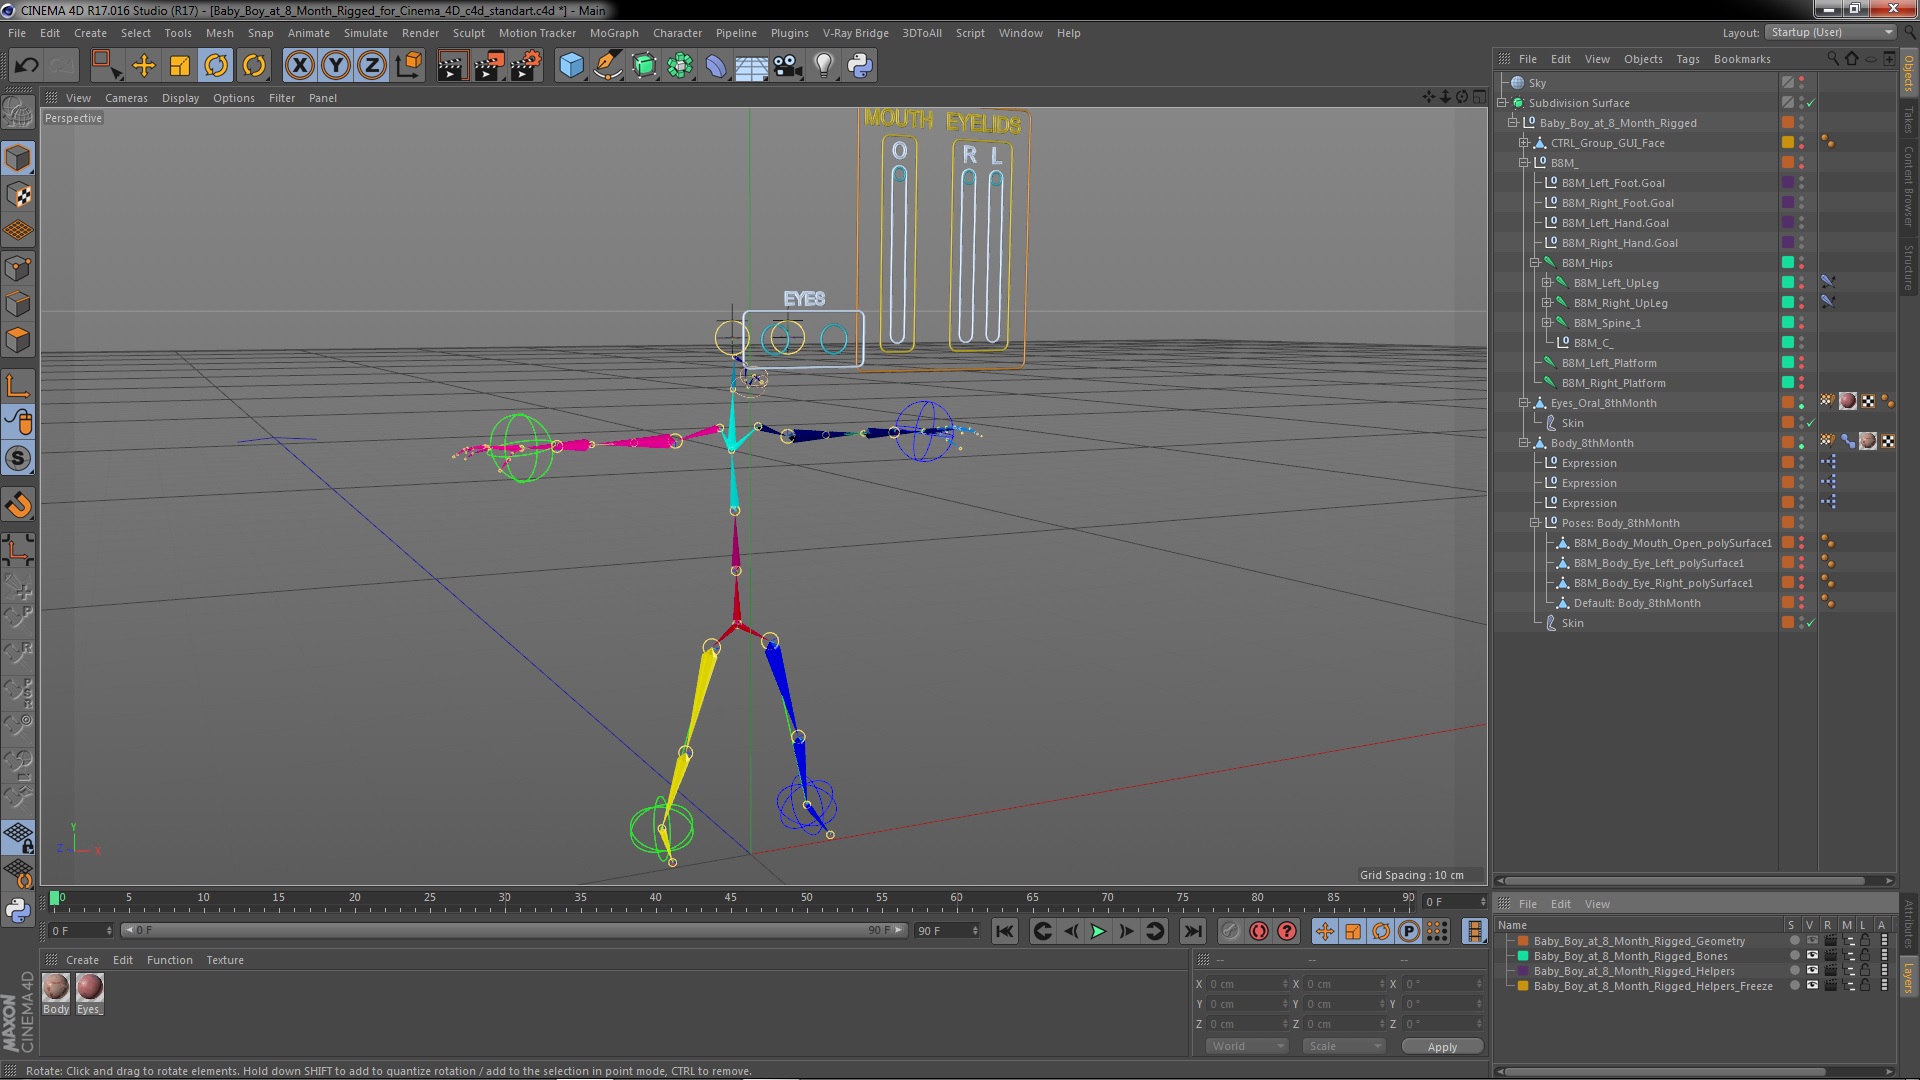This screenshot has width=1920, height=1080.
Task: Click the Python script icon in the toolbar
Action: (x=860, y=66)
